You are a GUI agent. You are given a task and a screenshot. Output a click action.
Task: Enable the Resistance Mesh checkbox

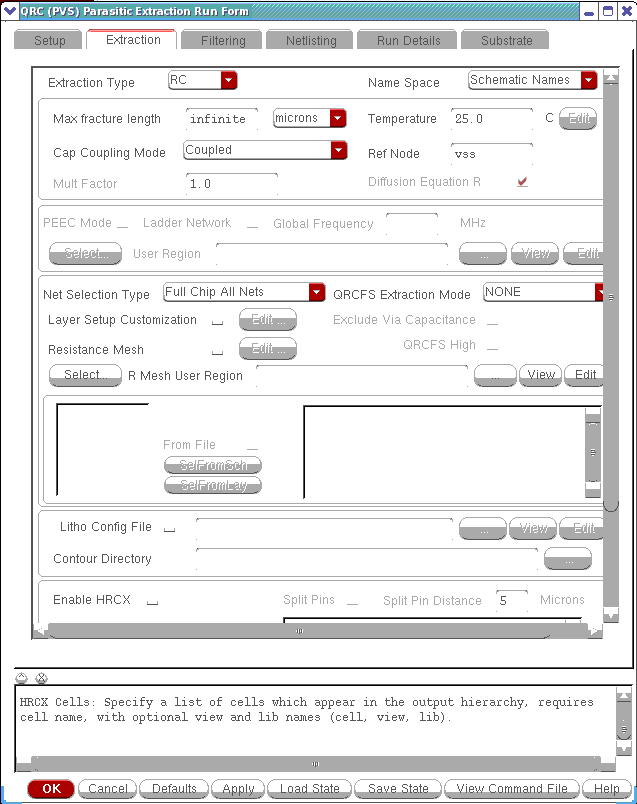point(217,351)
